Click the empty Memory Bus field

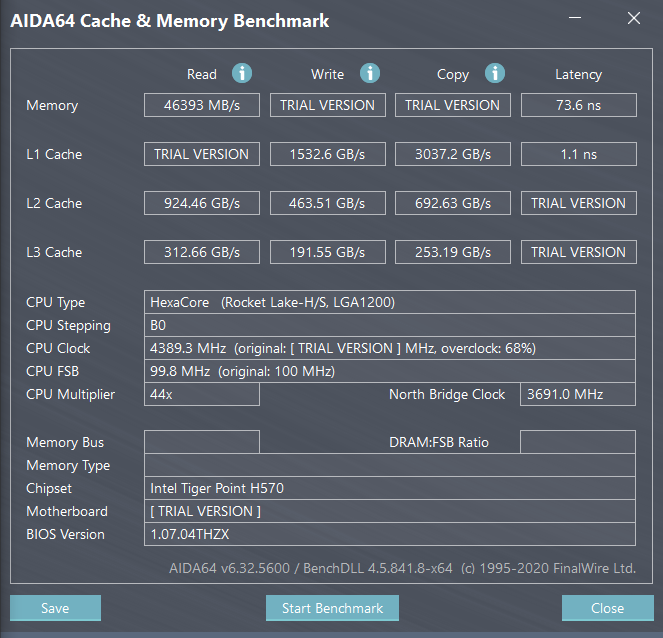[202, 442]
